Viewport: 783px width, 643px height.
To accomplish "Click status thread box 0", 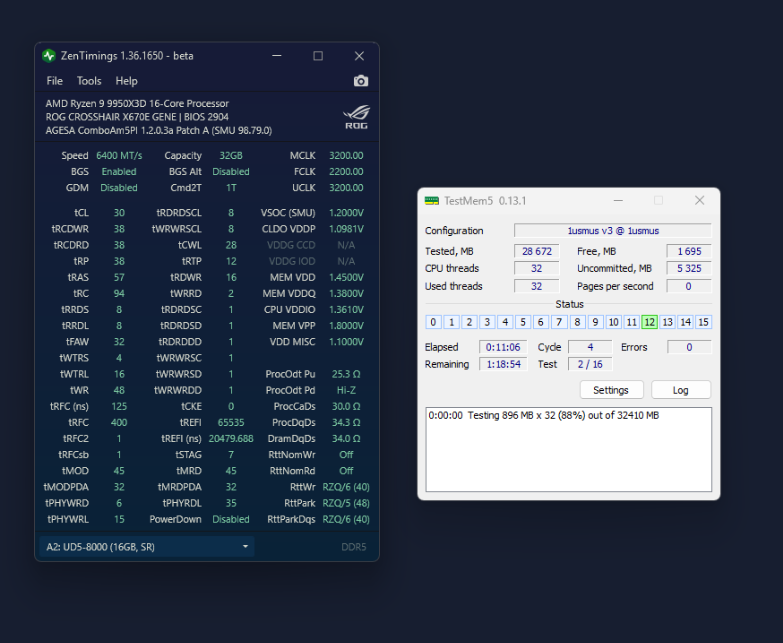I will point(433,322).
